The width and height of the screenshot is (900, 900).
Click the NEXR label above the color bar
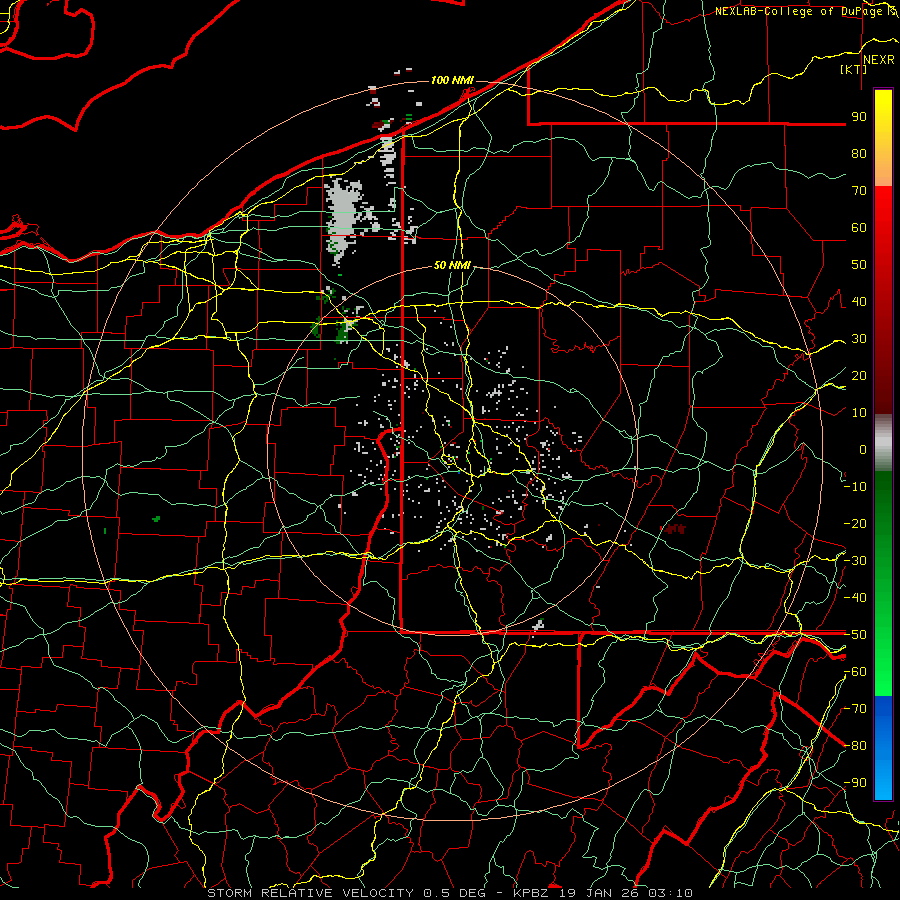tap(878, 60)
